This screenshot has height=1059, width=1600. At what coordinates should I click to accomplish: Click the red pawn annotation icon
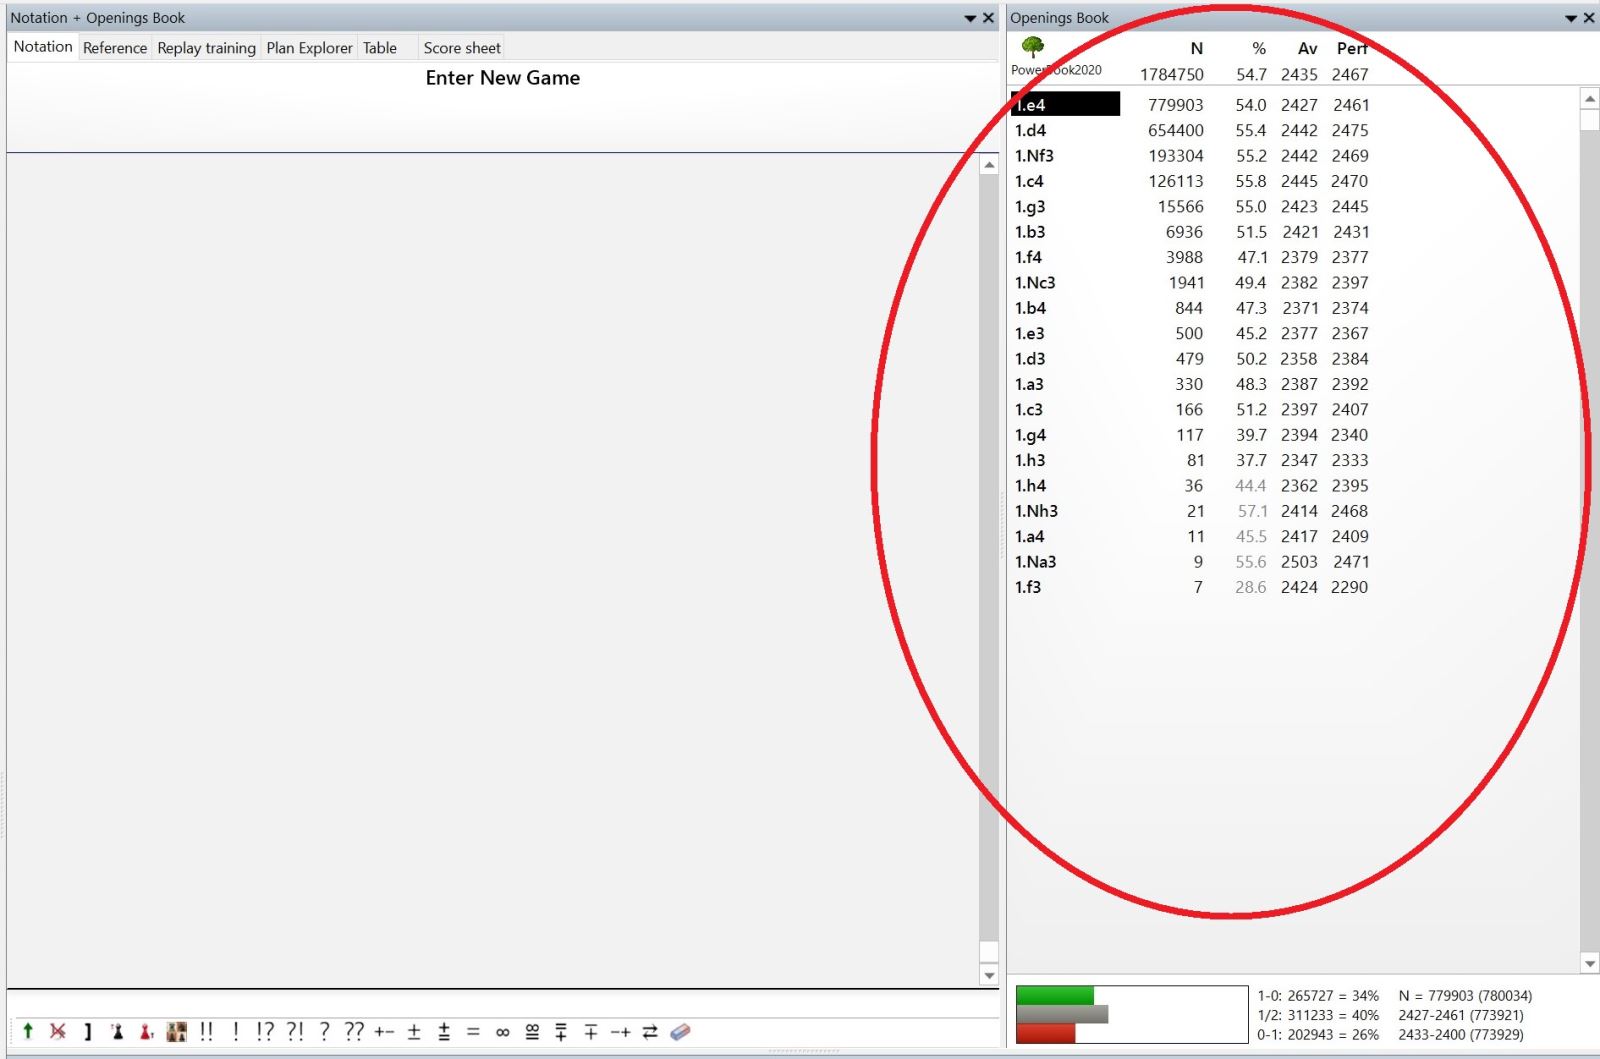click(146, 1031)
